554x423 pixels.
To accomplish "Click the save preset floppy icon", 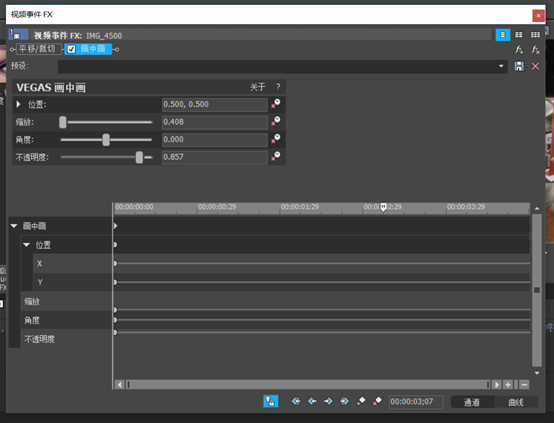I will (519, 66).
